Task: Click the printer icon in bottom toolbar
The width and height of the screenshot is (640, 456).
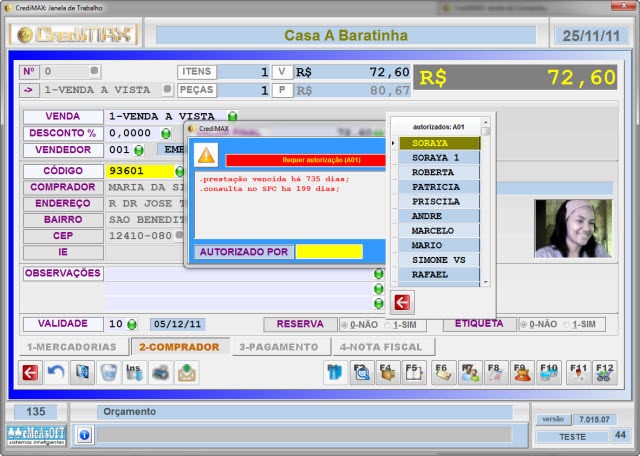Action: (x=160, y=373)
